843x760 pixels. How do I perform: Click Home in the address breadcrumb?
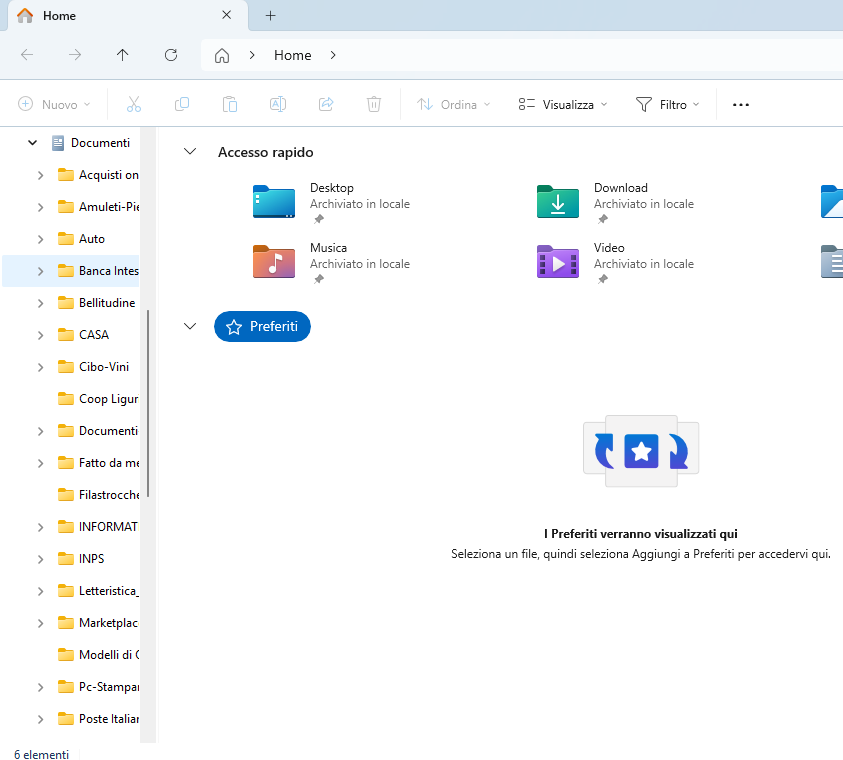tap(292, 55)
